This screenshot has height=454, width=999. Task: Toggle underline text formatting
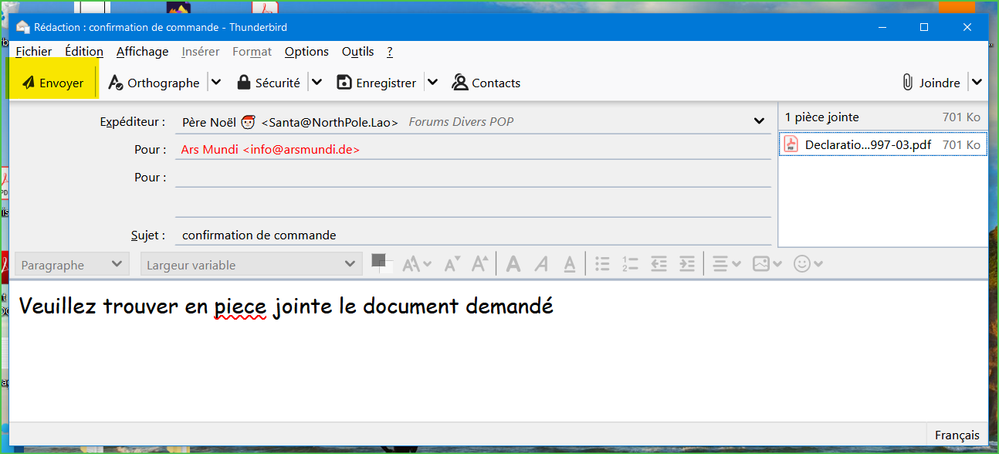pyautogui.click(x=569, y=265)
